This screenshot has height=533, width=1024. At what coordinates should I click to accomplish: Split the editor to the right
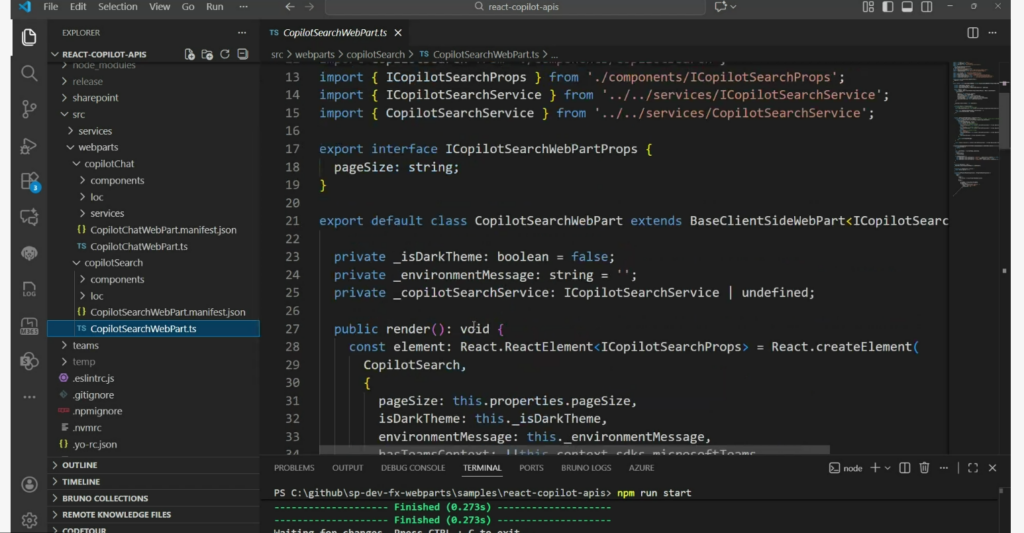pos(972,33)
